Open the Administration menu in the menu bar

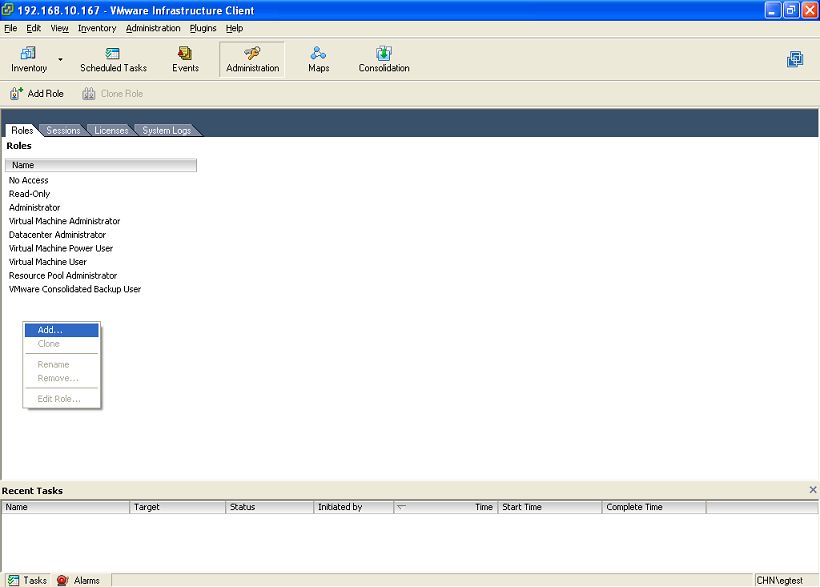click(x=153, y=28)
